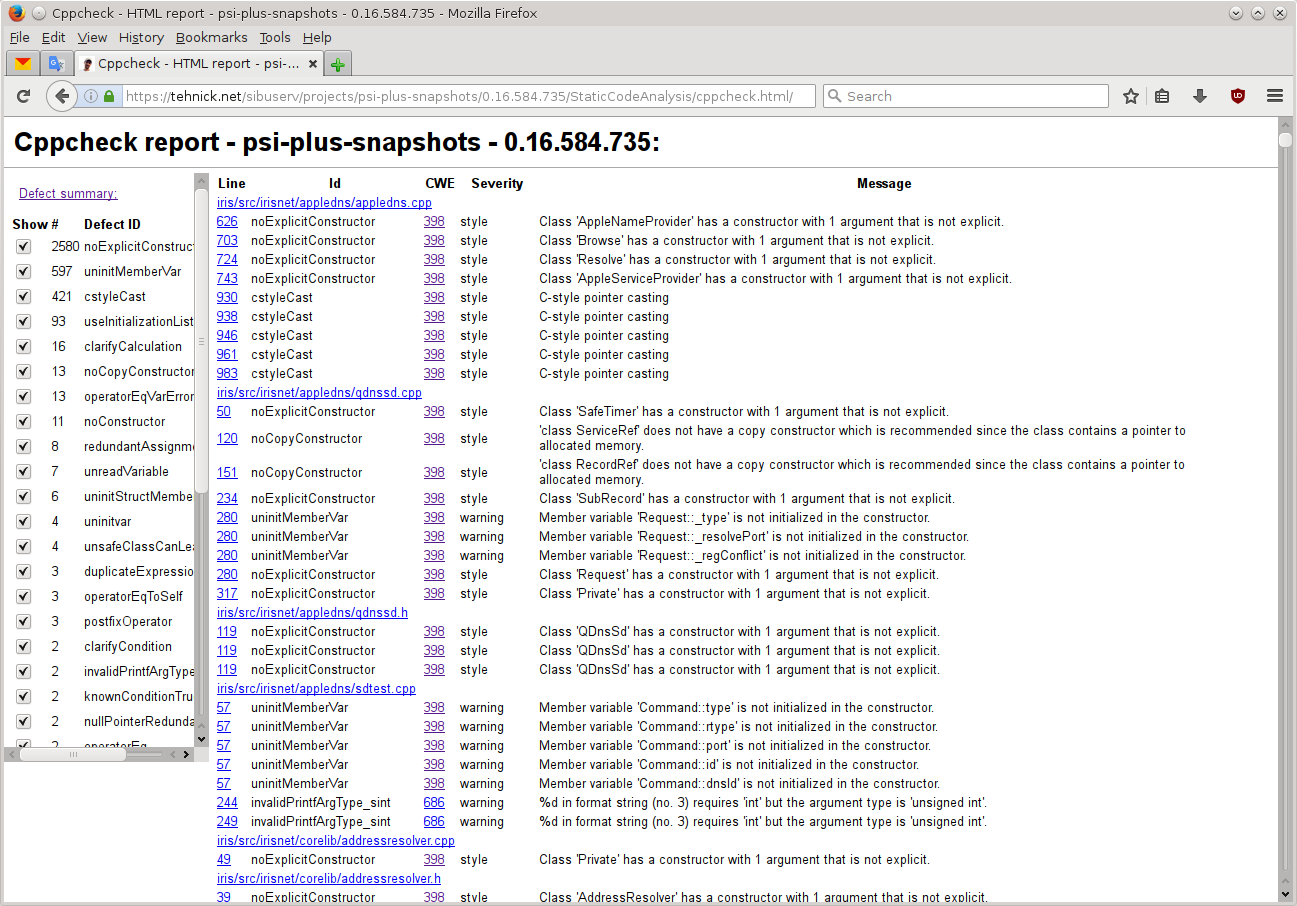Open the sdtest.cpp file link
This screenshot has width=1297, height=906.
tap(316, 688)
